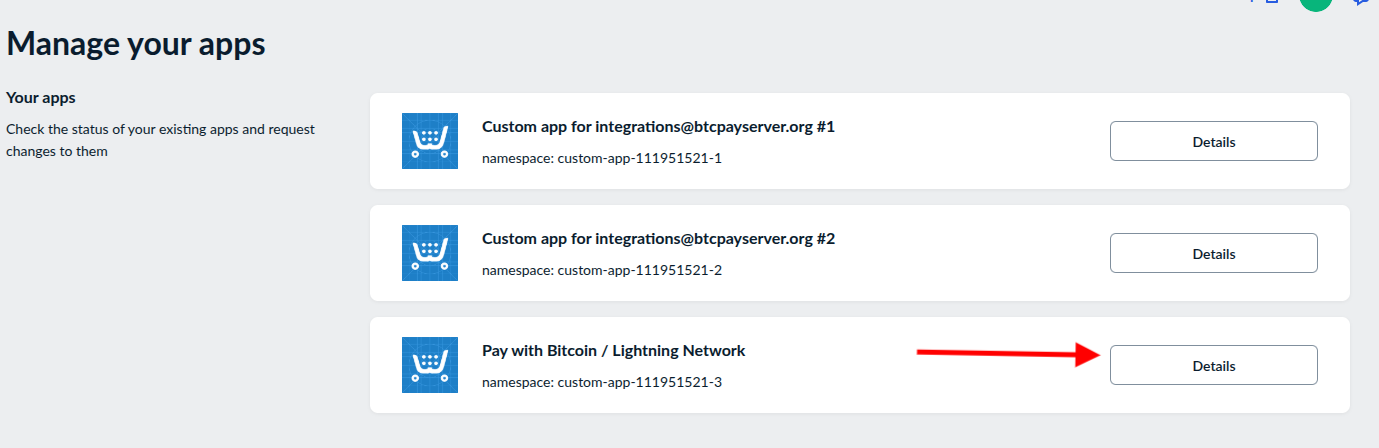The height and width of the screenshot is (448, 1379).
Task: Click namespace text 'custom-app-111951521-3'
Action: coord(639,383)
